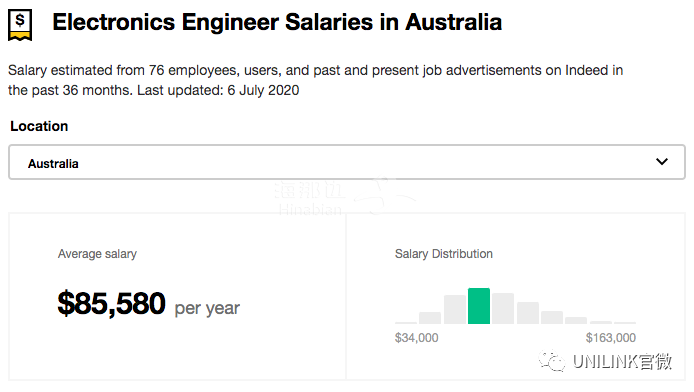Click the Hinabian watermark in center
Screen dimensions: 694x392
coord(310,200)
